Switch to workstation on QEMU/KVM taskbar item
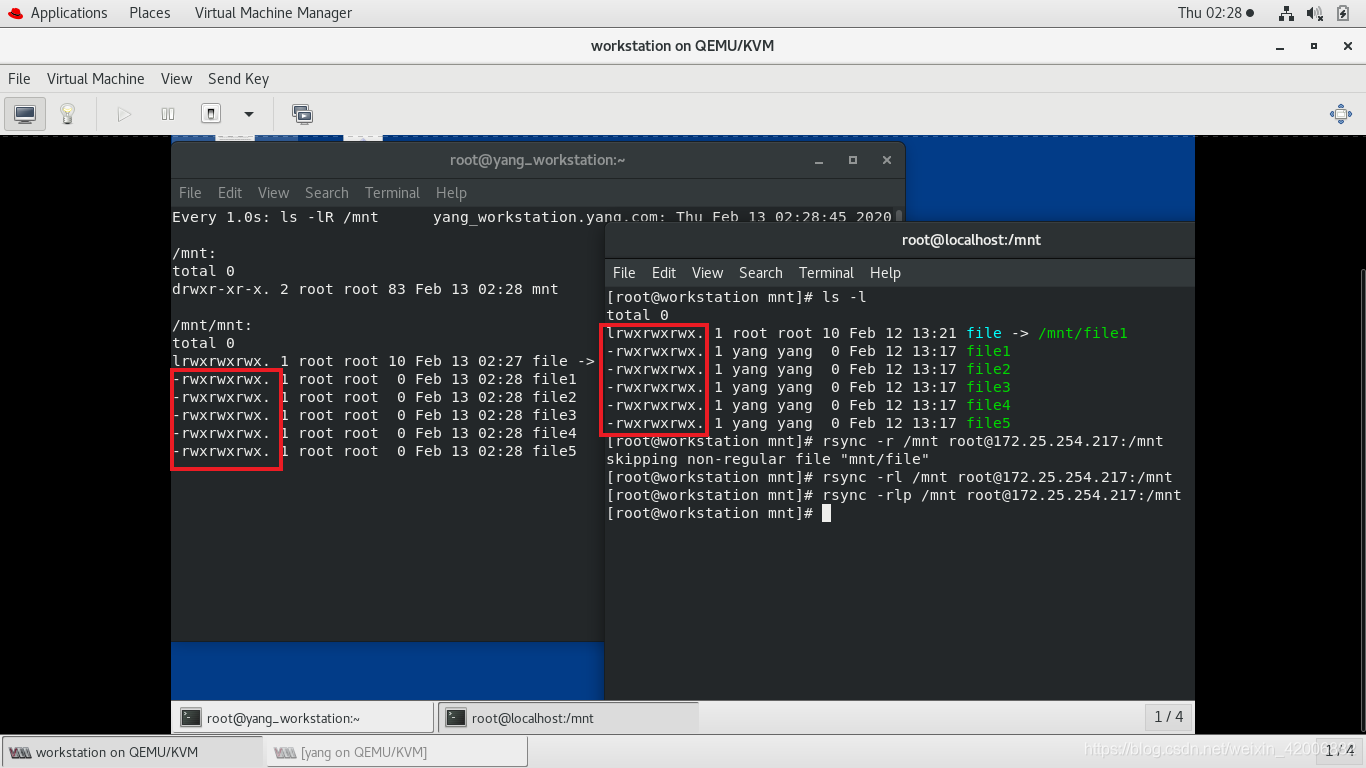Viewport: 1366px width, 768px height. 134,752
